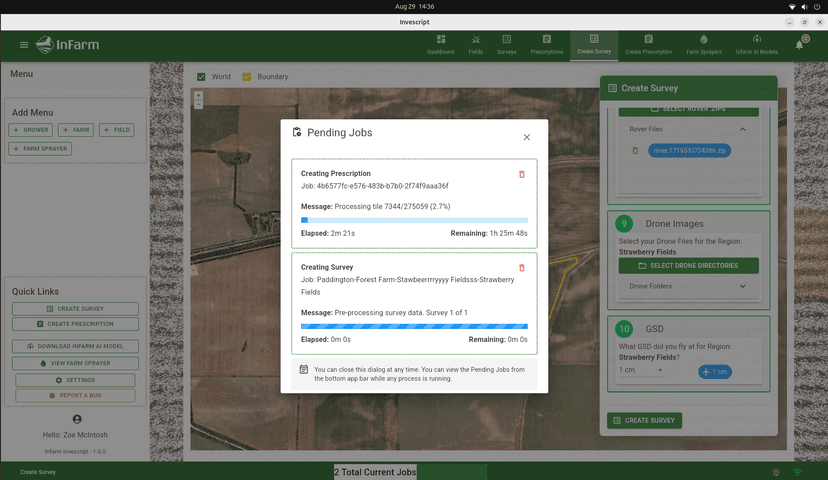This screenshot has width=828, height=480.
Task: Close the Pending Jobs dialog
Action: pos(527,137)
